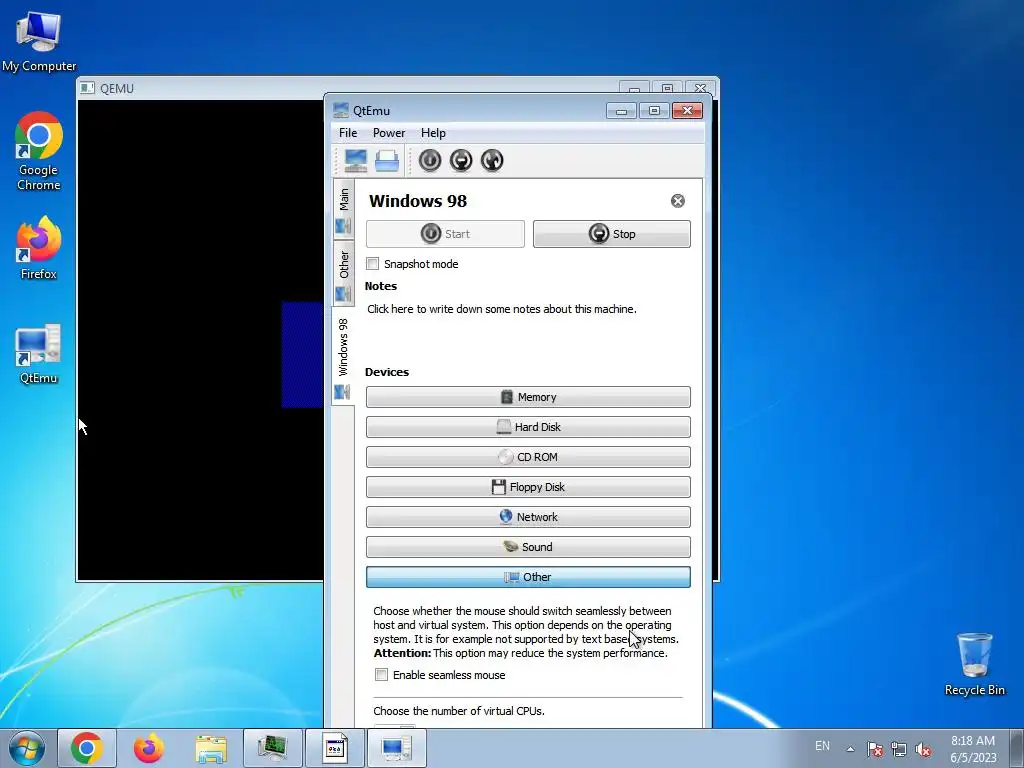This screenshot has height=768, width=1024.
Task: Click the QEMU window taskbar icon
Action: 335,748
